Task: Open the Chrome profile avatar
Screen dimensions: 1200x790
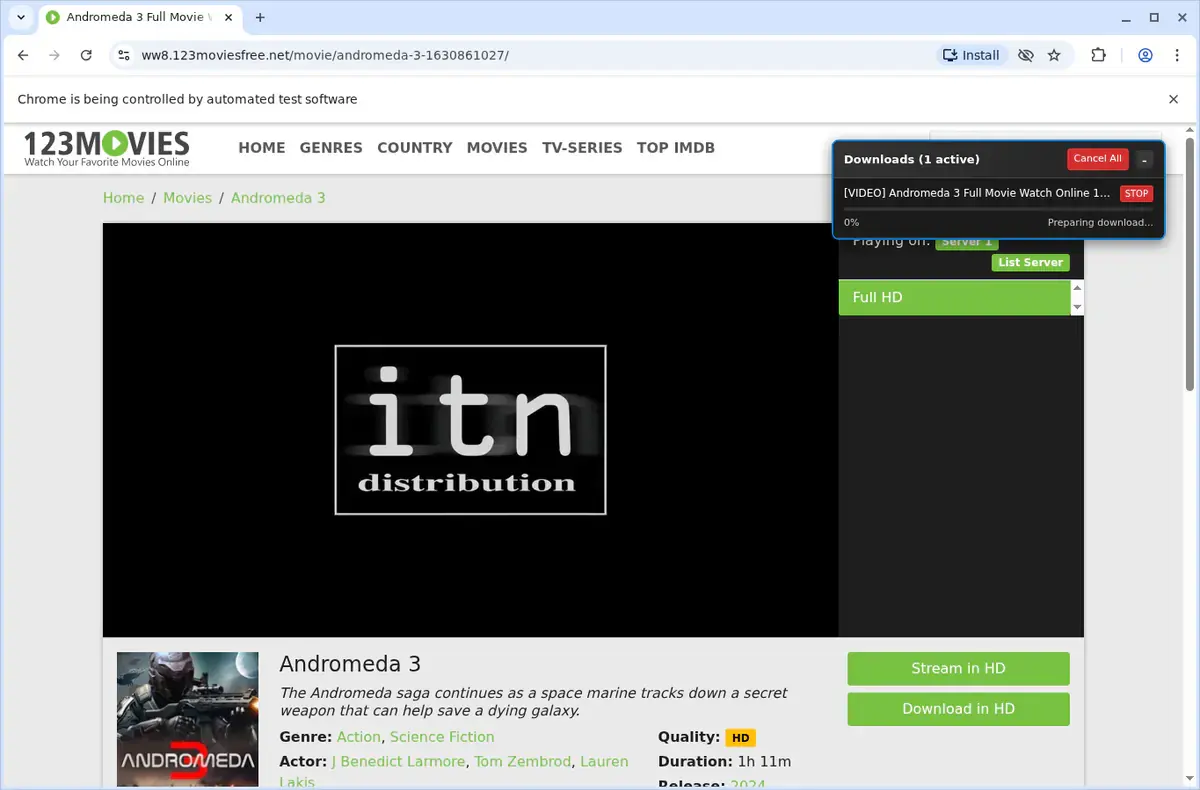Action: point(1145,55)
